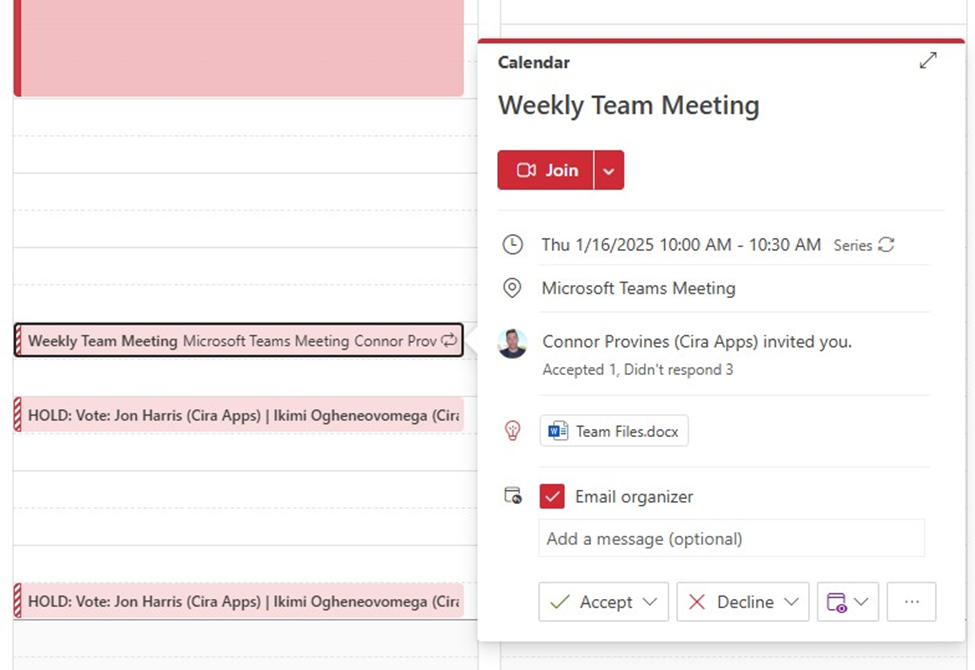The height and width of the screenshot is (670, 975).
Task: Expand the event popup with the arrow icon
Action: (928, 60)
